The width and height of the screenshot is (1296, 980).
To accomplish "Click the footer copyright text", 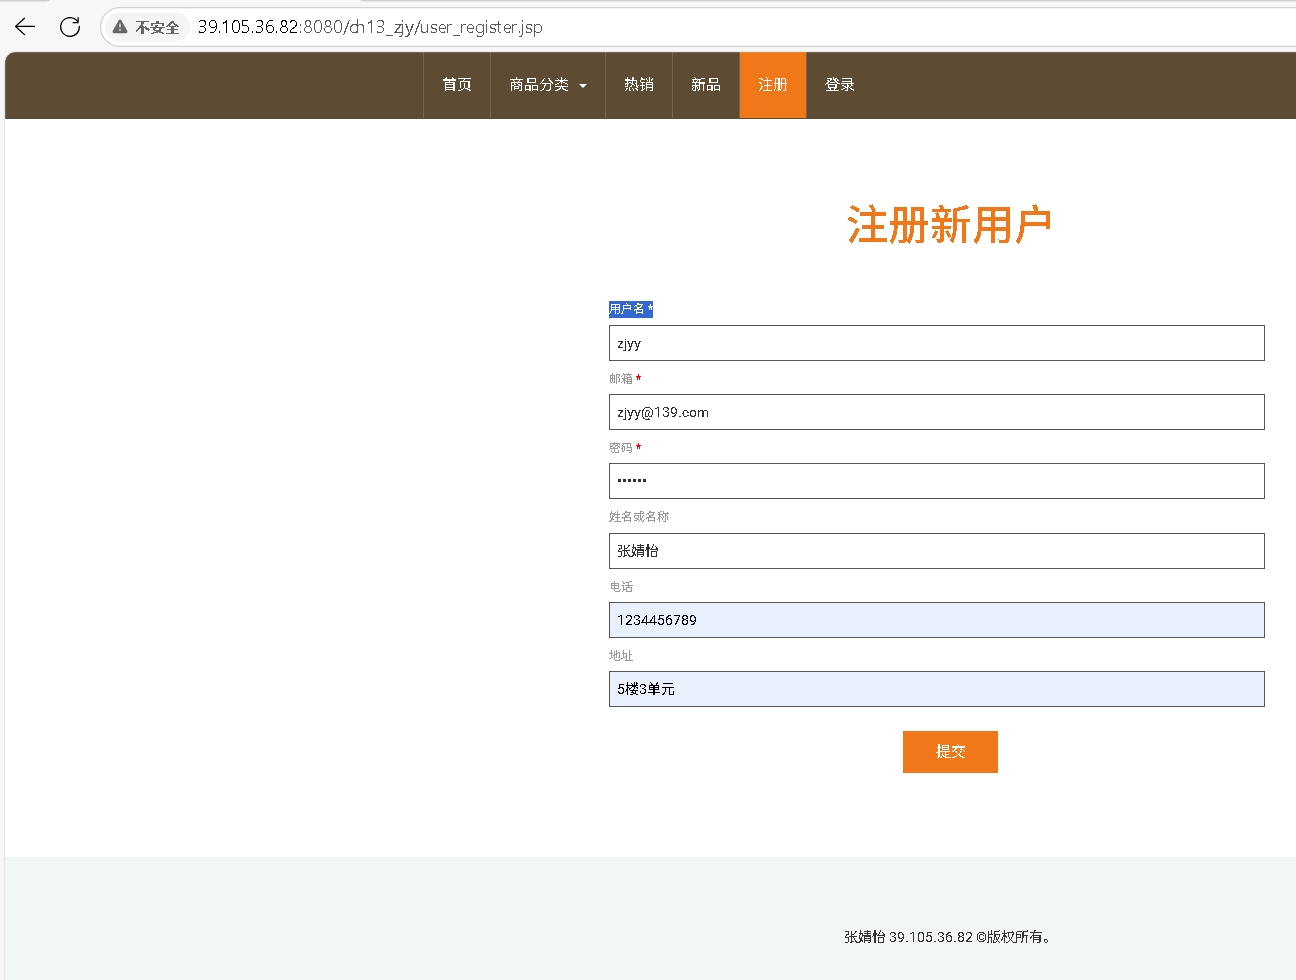I will [x=948, y=937].
